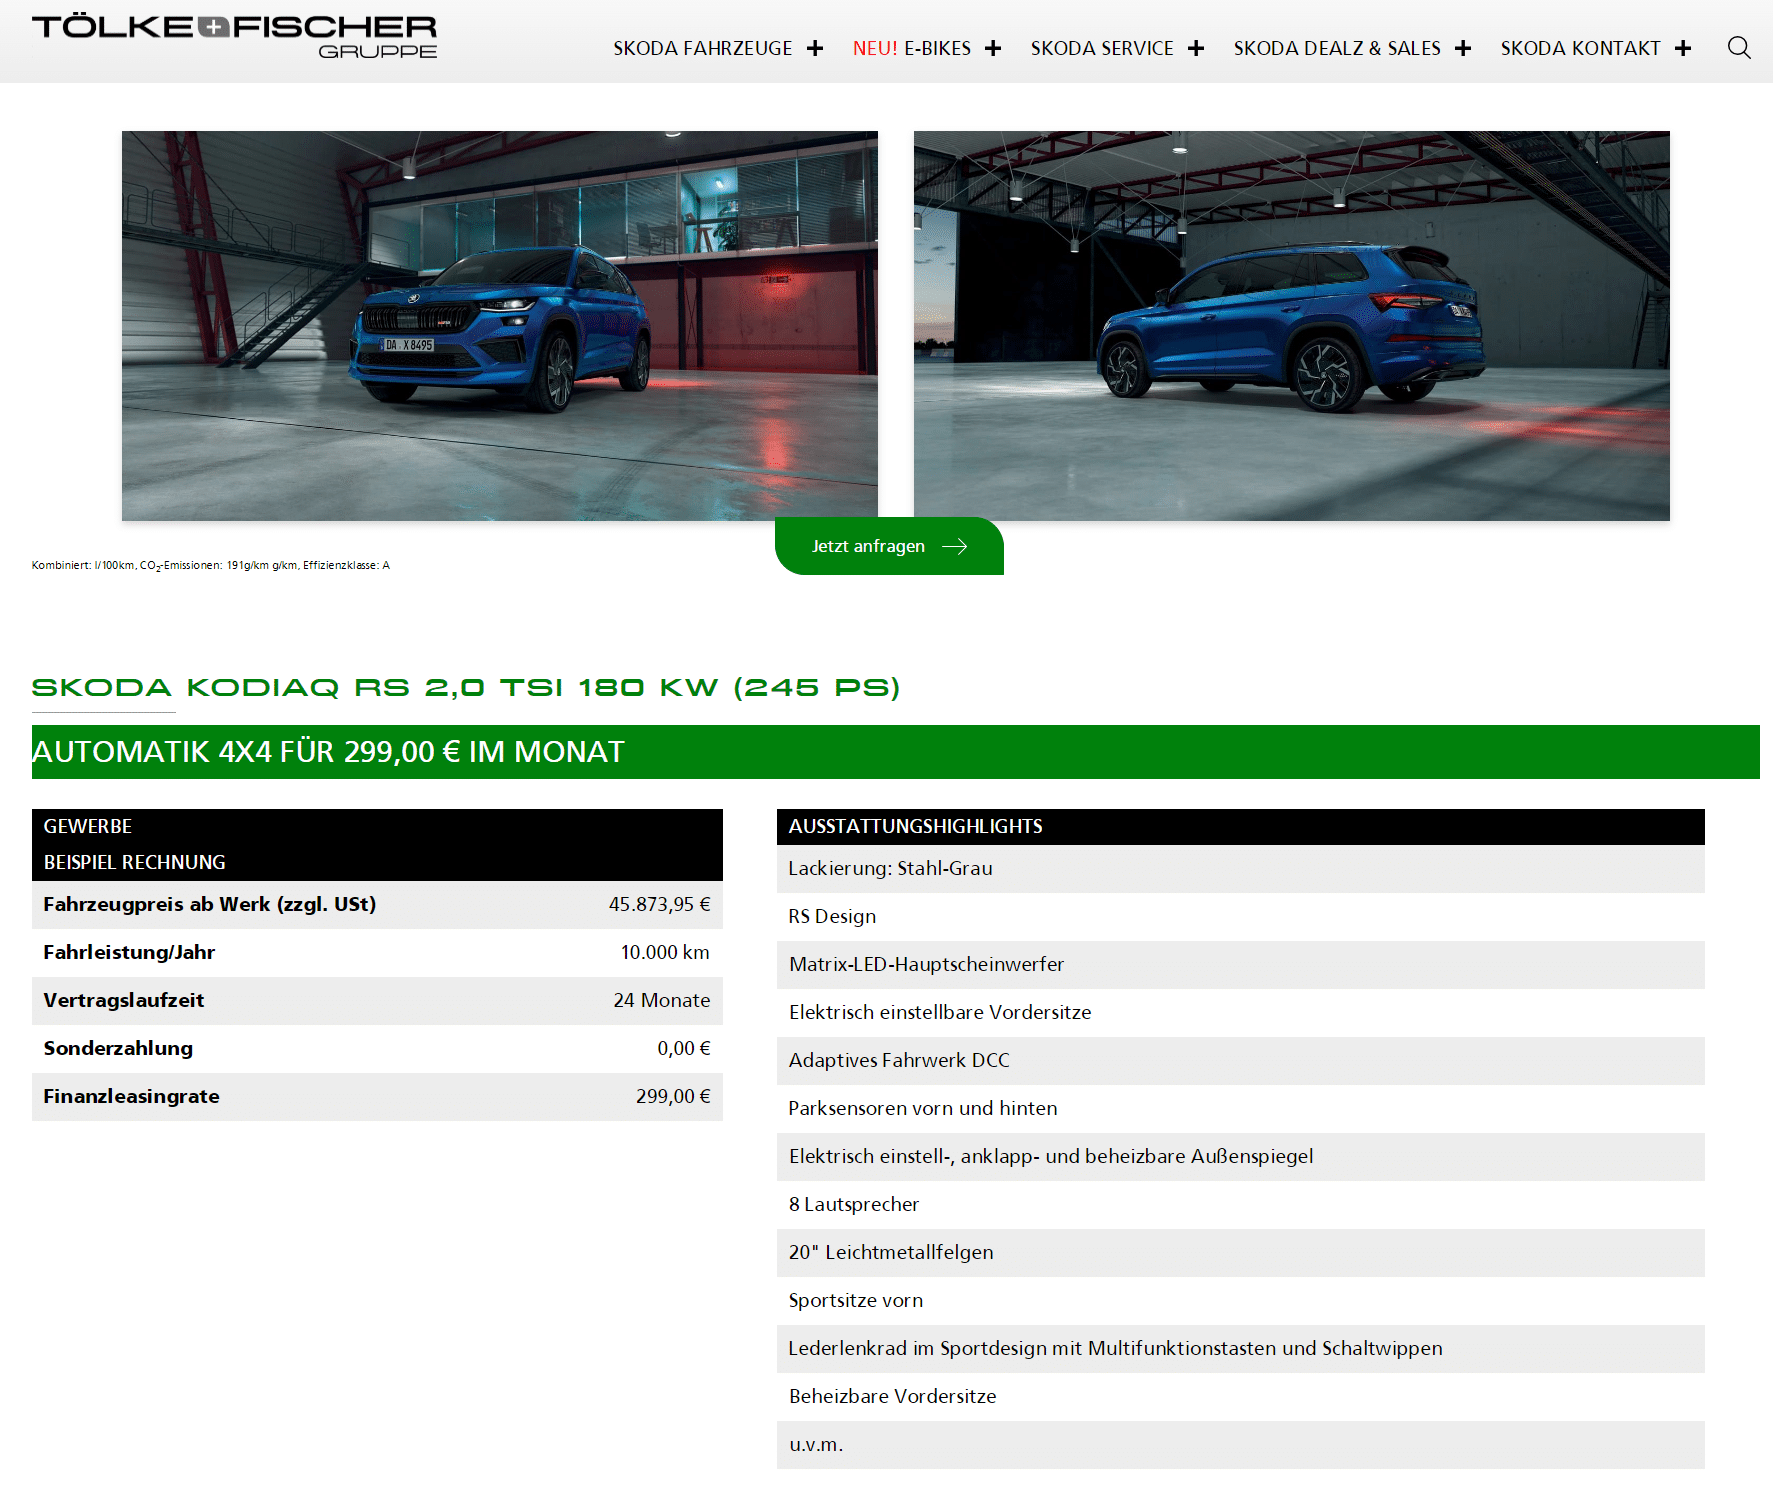Viewport: 1773px width, 1486px height.
Task: Select the Sportsitze vorn row
Action: tap(1241, 1301)
